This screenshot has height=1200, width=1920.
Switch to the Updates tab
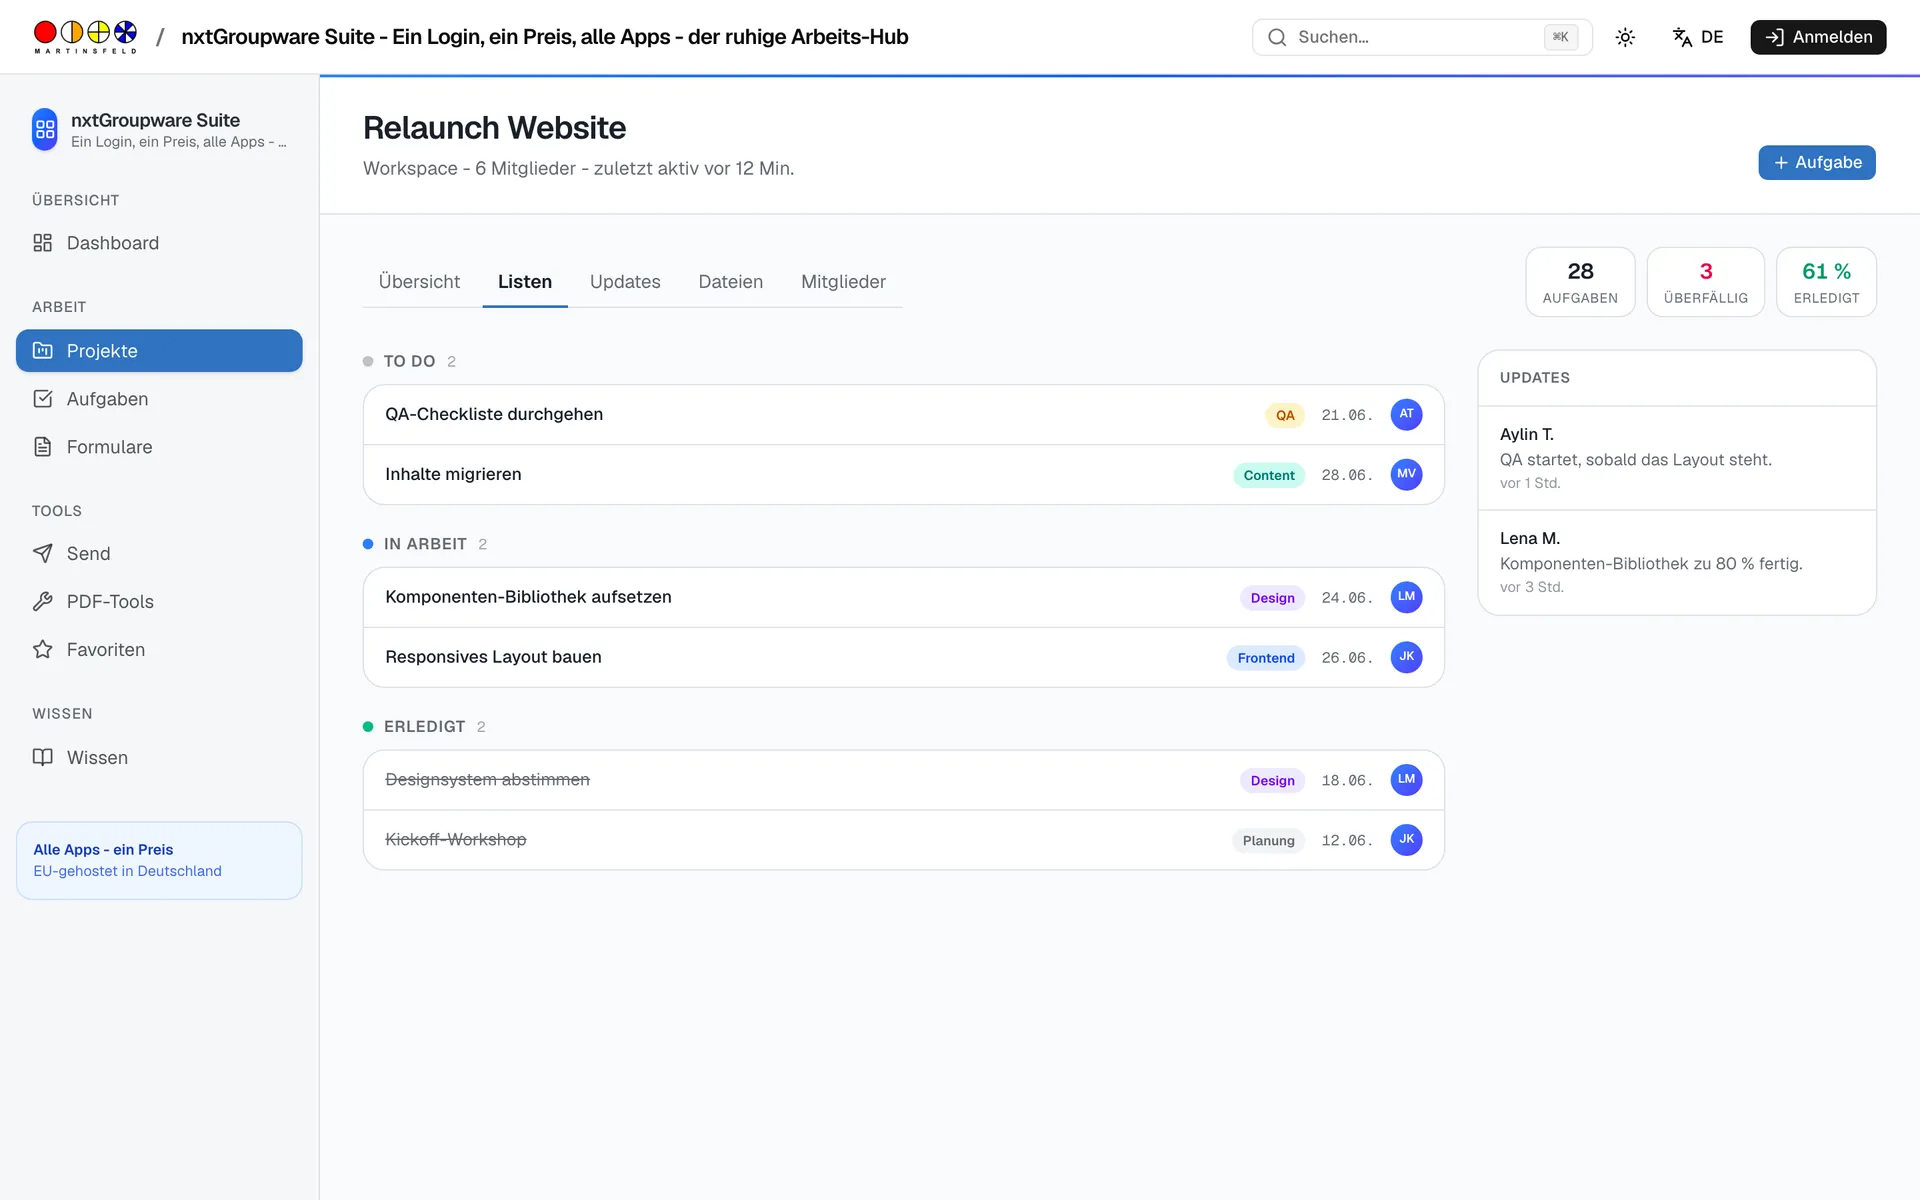pyautogui.click(x=625, y=282)
